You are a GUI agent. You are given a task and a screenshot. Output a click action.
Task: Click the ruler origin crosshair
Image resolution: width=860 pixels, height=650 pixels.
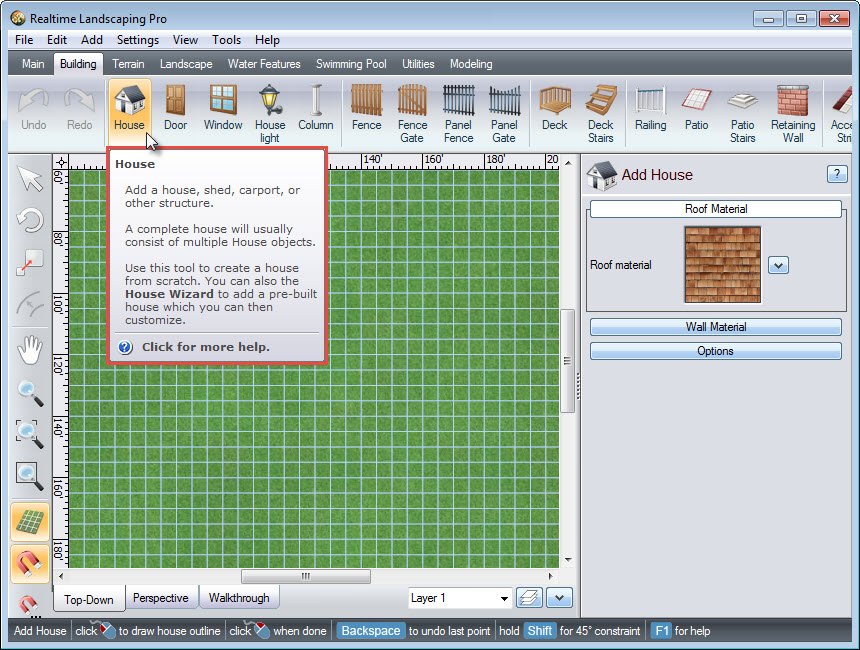tap(61, 162)
